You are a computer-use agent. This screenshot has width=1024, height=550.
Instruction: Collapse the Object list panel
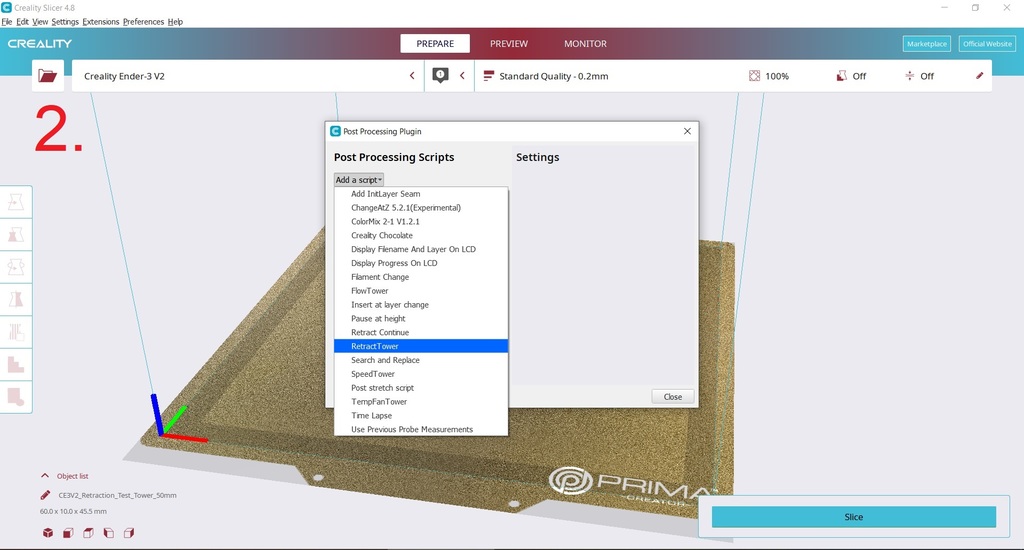pos(45,476)
